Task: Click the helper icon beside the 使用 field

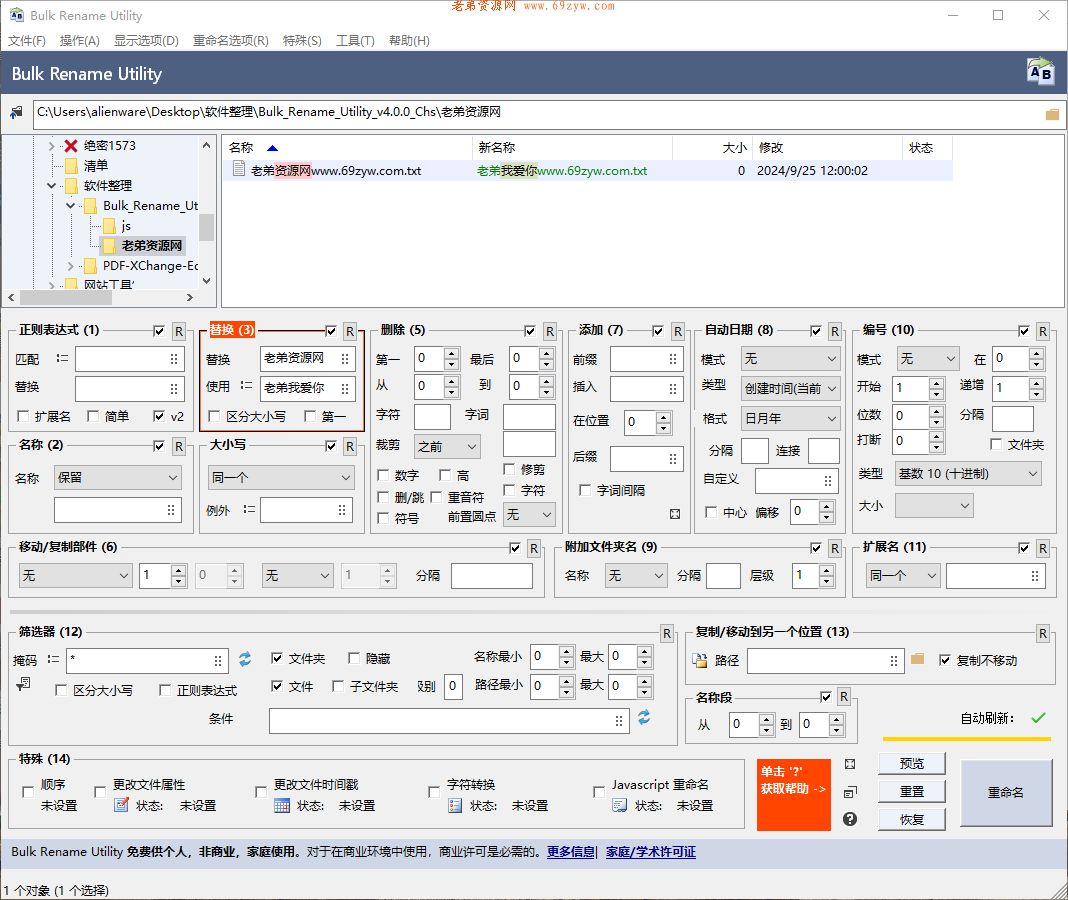Action: click(x=247, y=386)
